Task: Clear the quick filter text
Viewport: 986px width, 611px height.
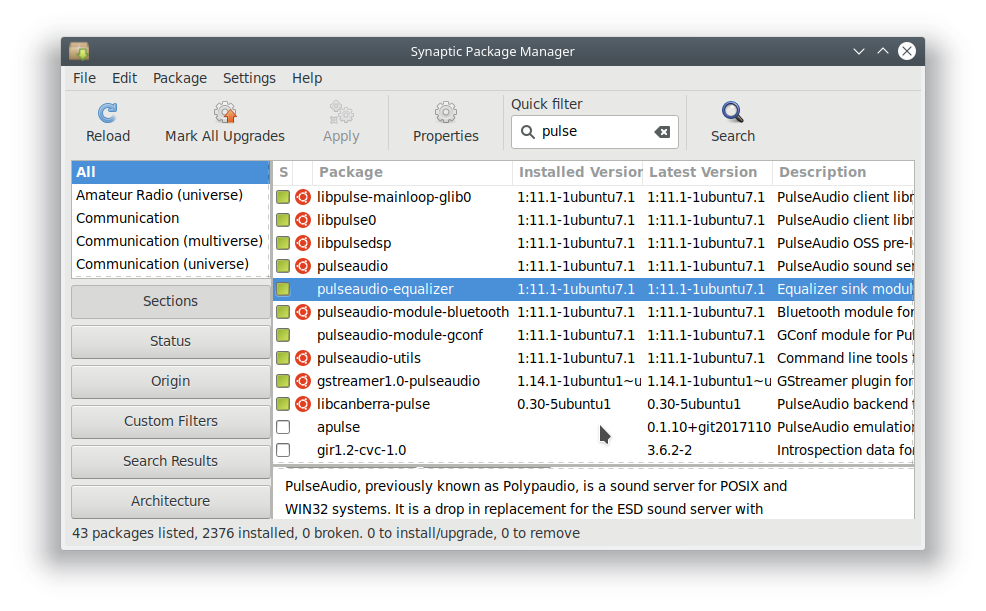Action: click(x=662, y=132)
